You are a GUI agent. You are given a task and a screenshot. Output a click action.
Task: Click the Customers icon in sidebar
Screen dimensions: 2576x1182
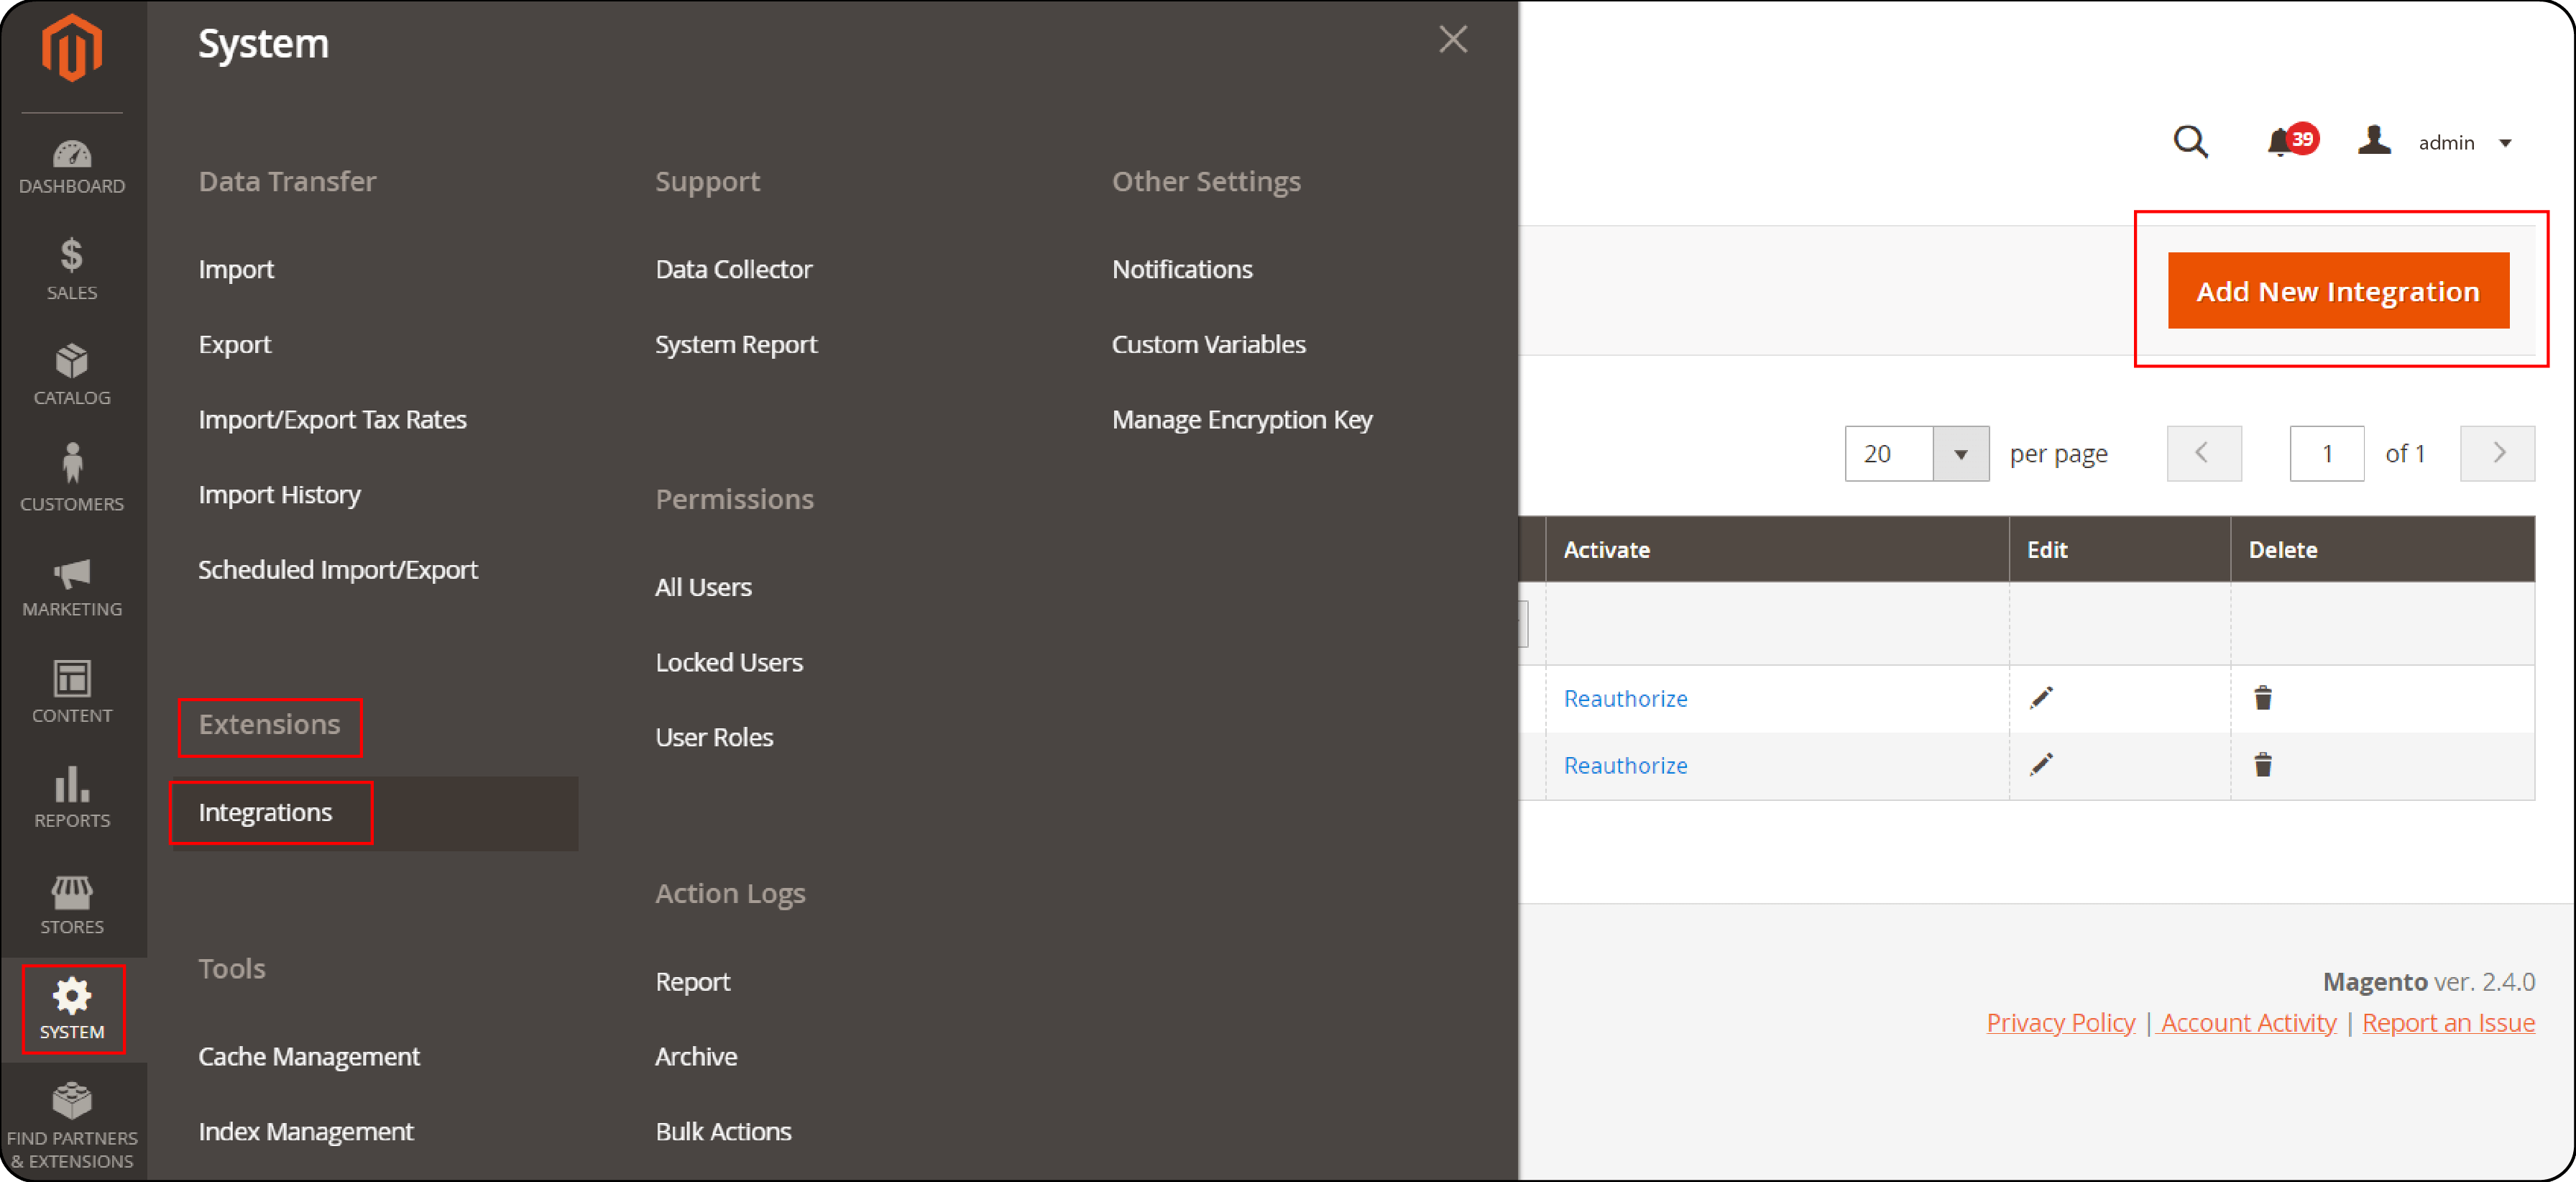point(73,477)
